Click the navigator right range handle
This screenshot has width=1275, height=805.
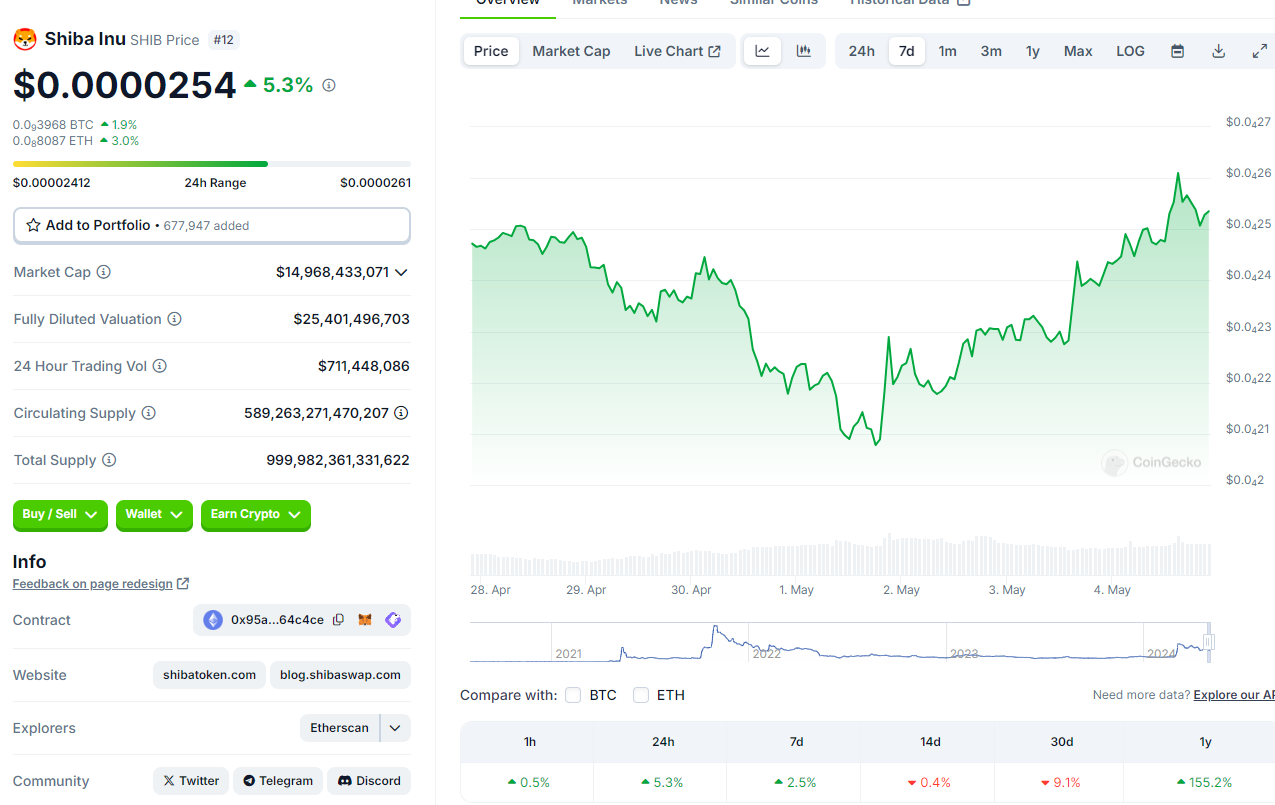tap(1208, 642)
